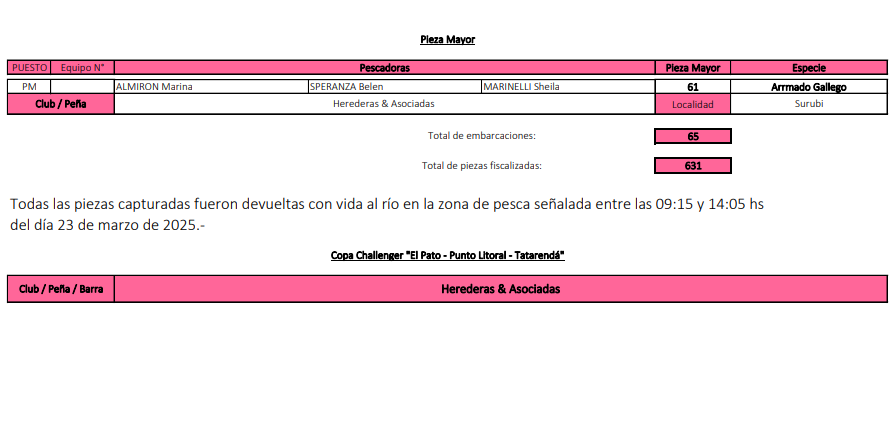The width and height of the screenshot is (894, 428).
Task: Click the Surubi cell
Action: pyautogui.click(x=808, y=104)
